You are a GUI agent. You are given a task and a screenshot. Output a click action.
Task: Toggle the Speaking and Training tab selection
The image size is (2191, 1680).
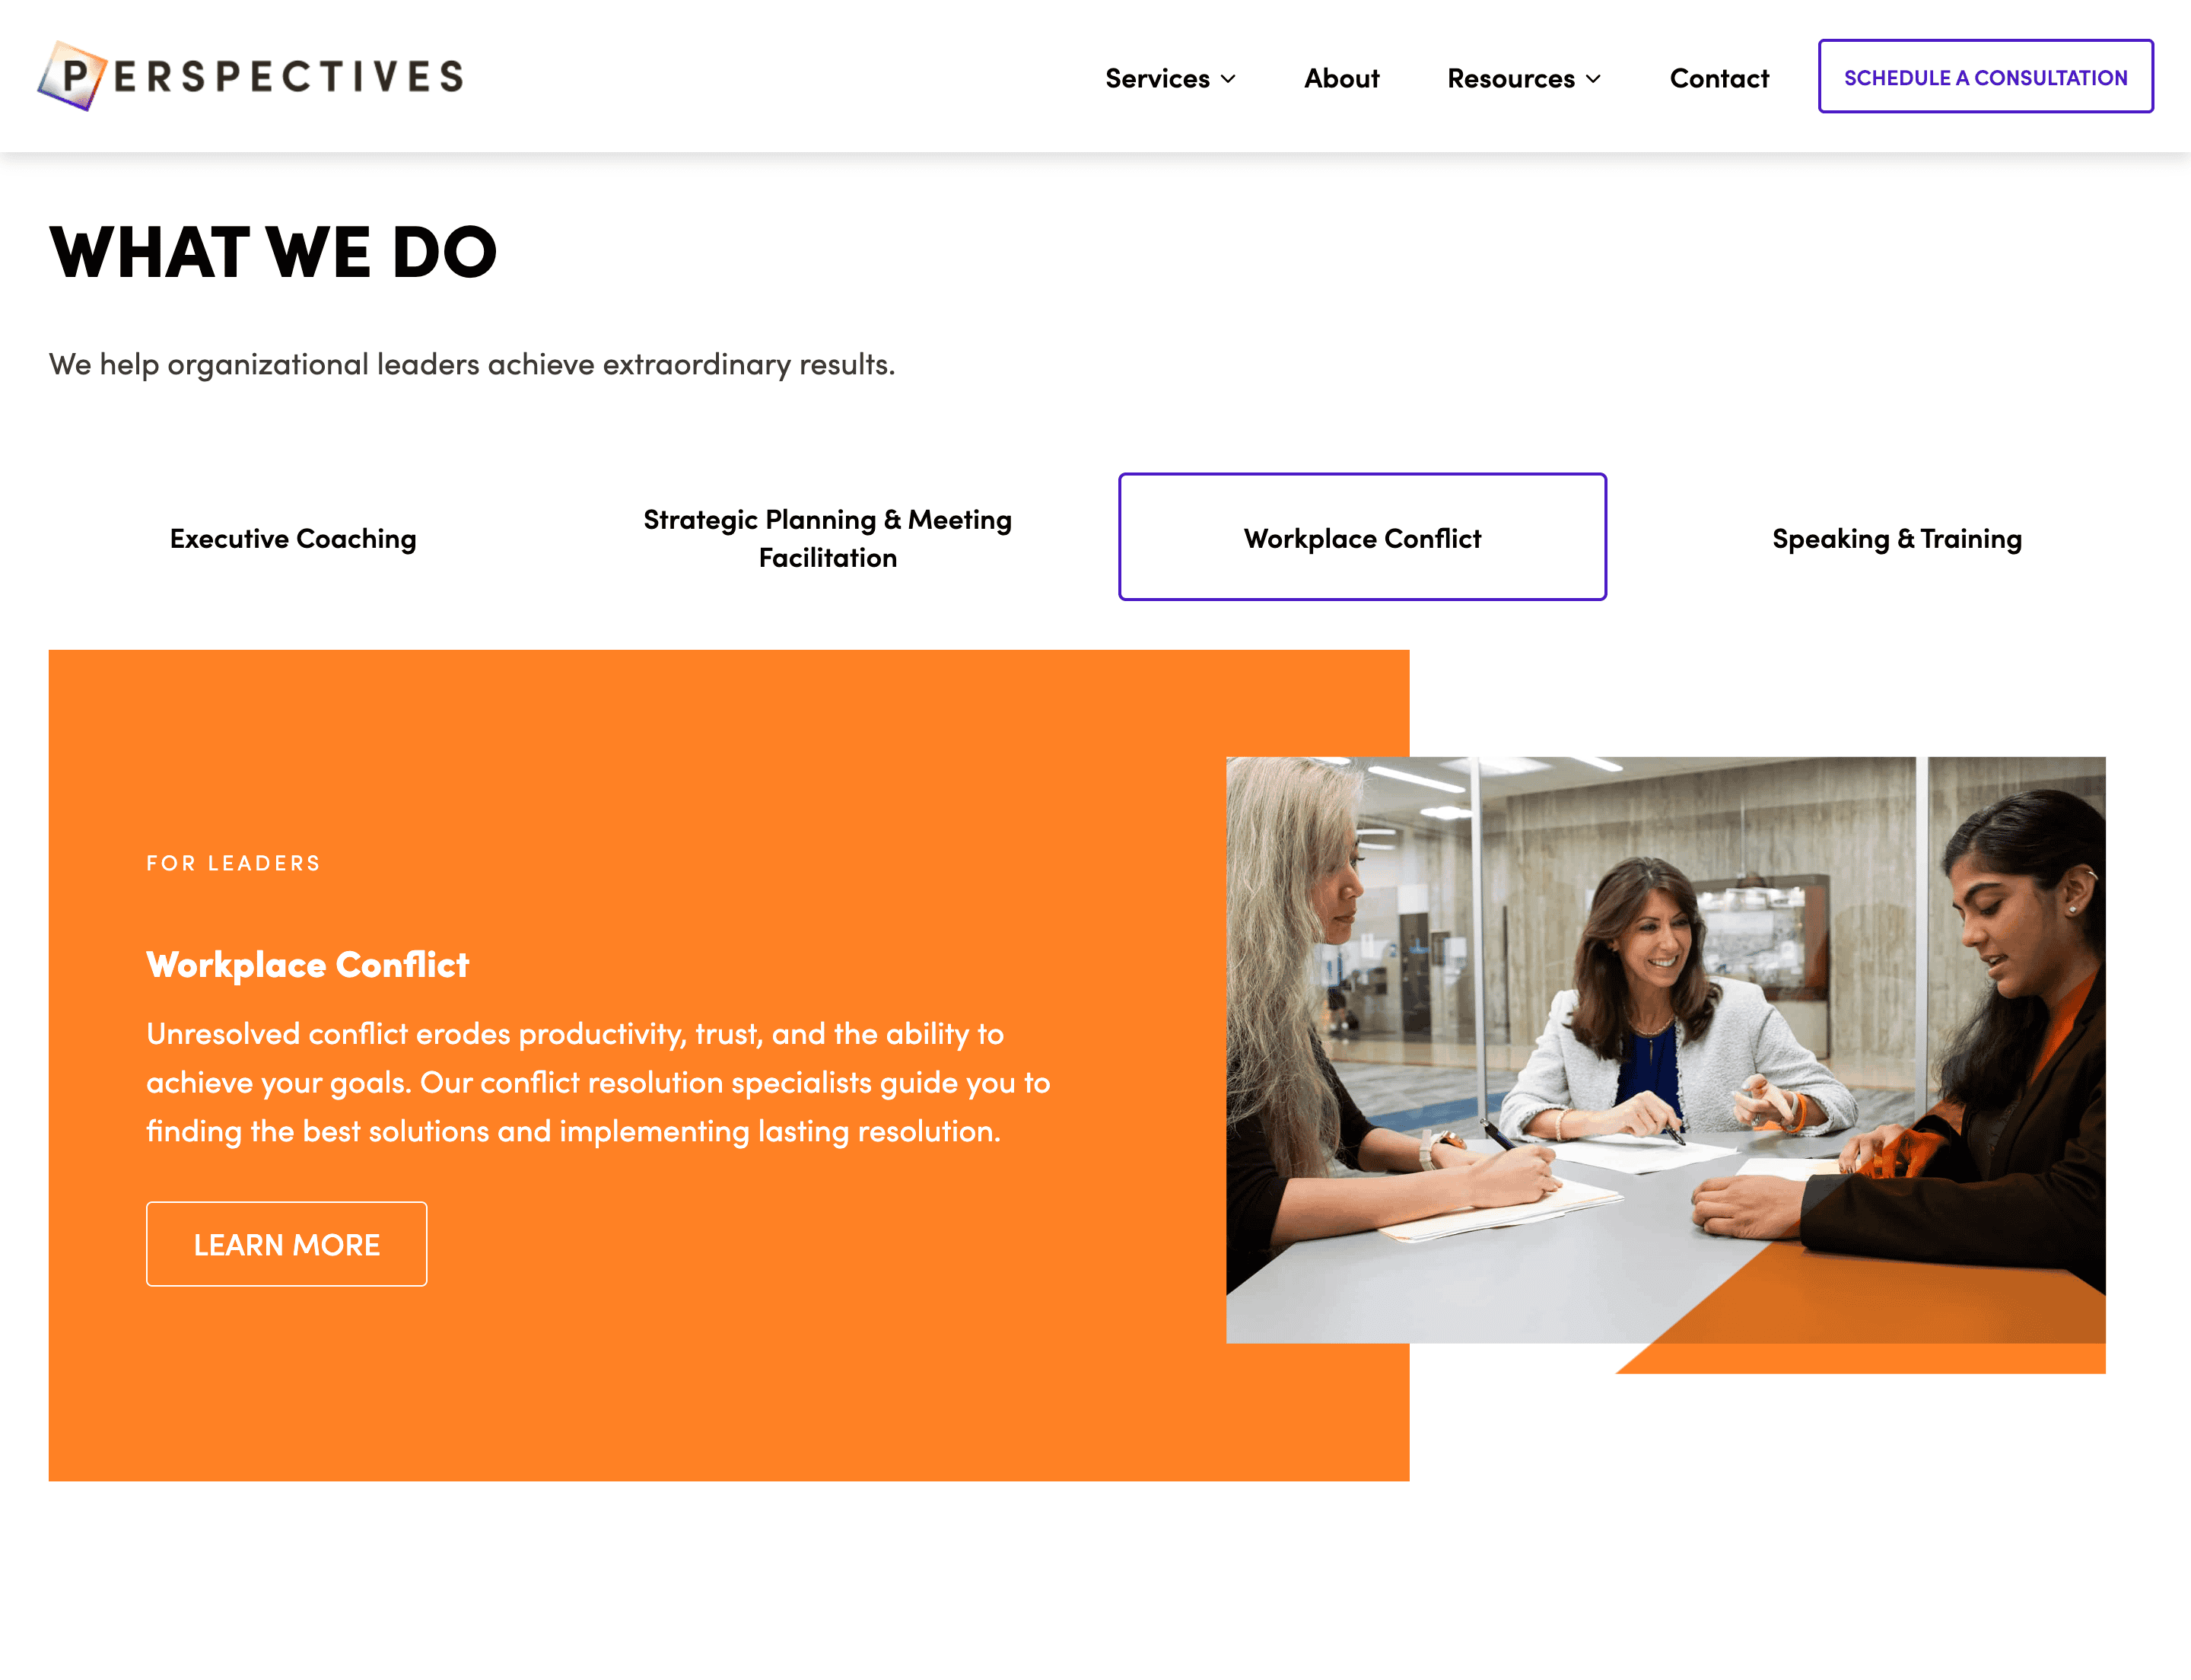[1897, 536]
